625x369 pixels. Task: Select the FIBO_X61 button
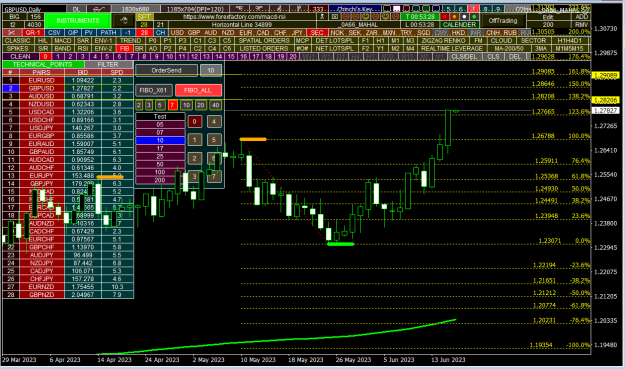(x=153, y=90)
